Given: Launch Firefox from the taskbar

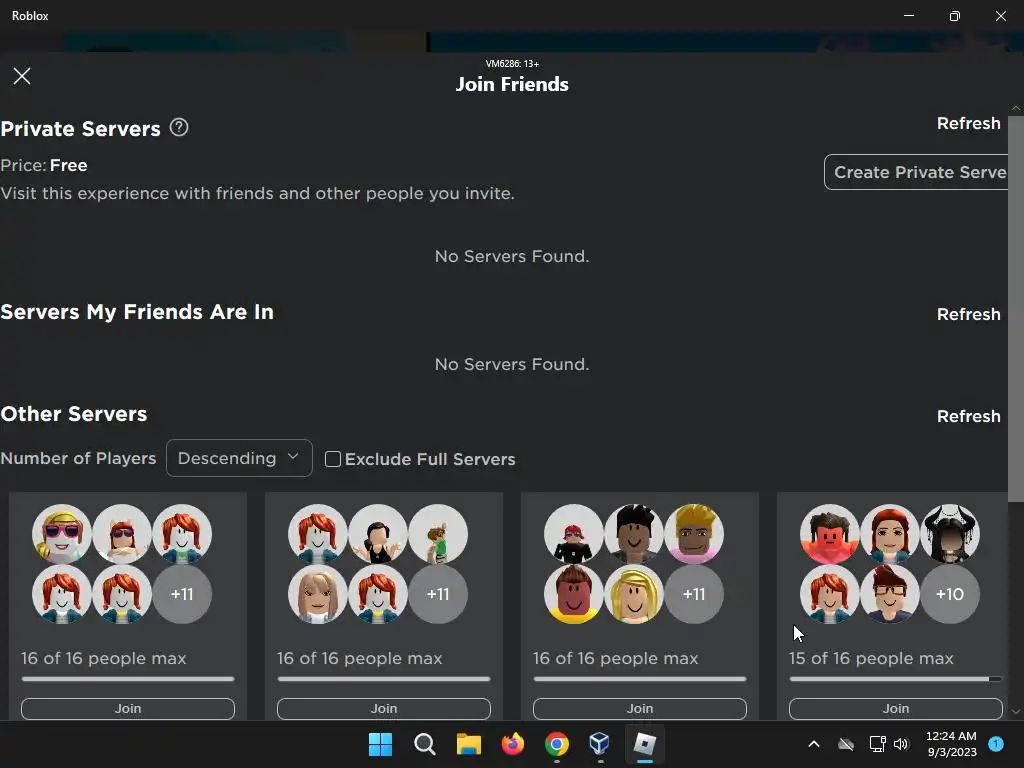Looking at the screenshot, I should pyautogui.click(x=513, y=744).
